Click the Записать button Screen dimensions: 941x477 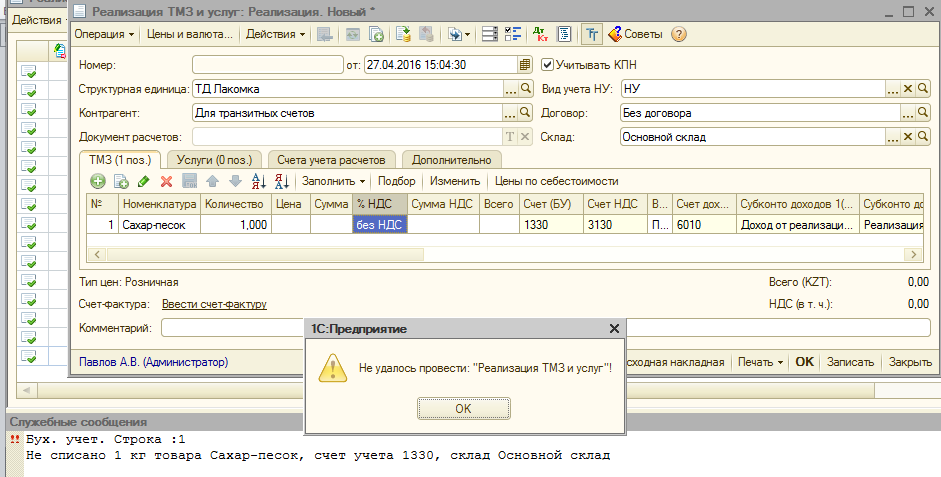click(x=850, y=362)
